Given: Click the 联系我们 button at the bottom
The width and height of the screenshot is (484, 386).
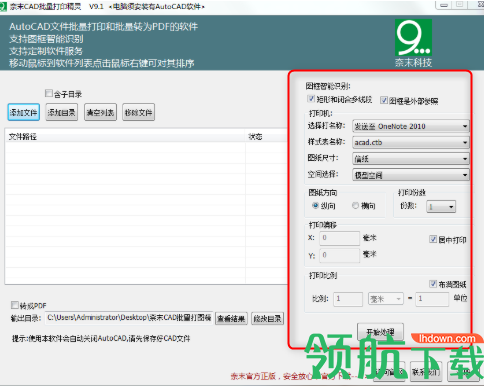Looking at the screenshot, I should pyautogui.click(x=426, y=372).
